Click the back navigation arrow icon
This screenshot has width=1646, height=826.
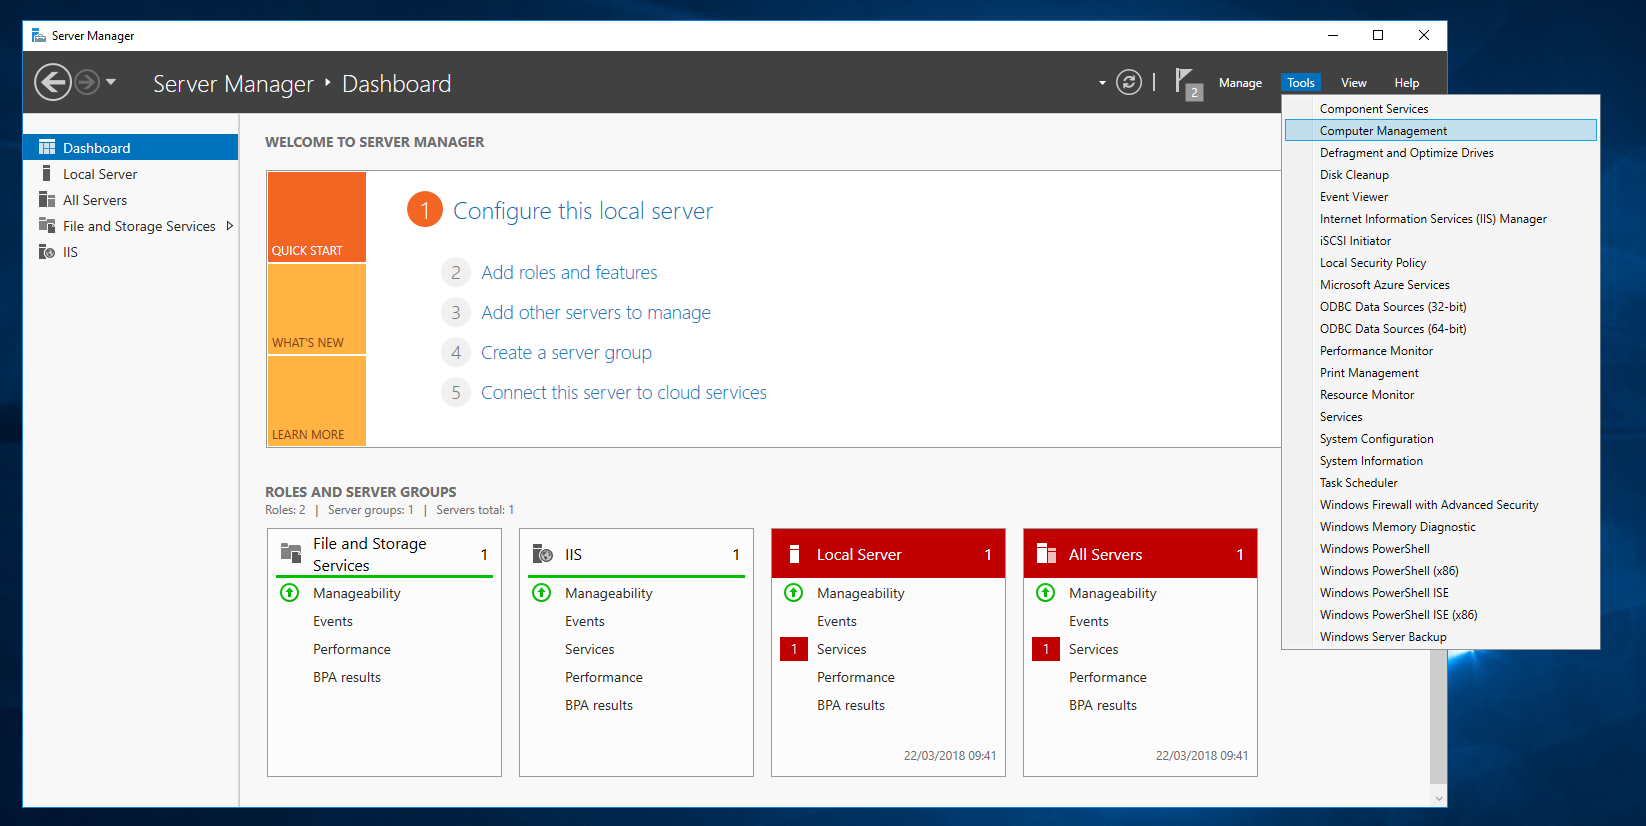tap(53, 82)
